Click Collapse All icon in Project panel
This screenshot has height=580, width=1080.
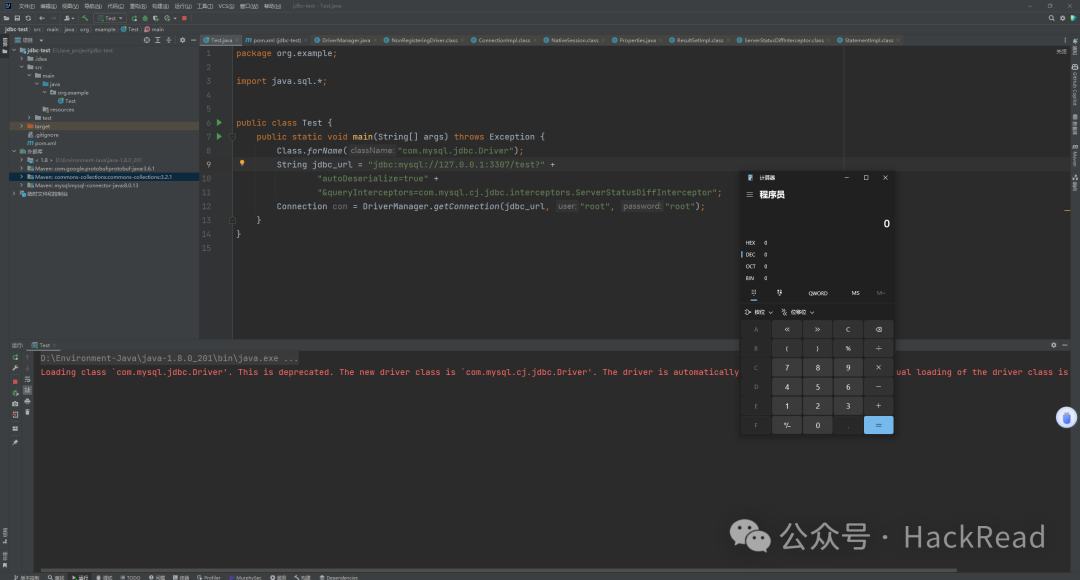(169, 40)
